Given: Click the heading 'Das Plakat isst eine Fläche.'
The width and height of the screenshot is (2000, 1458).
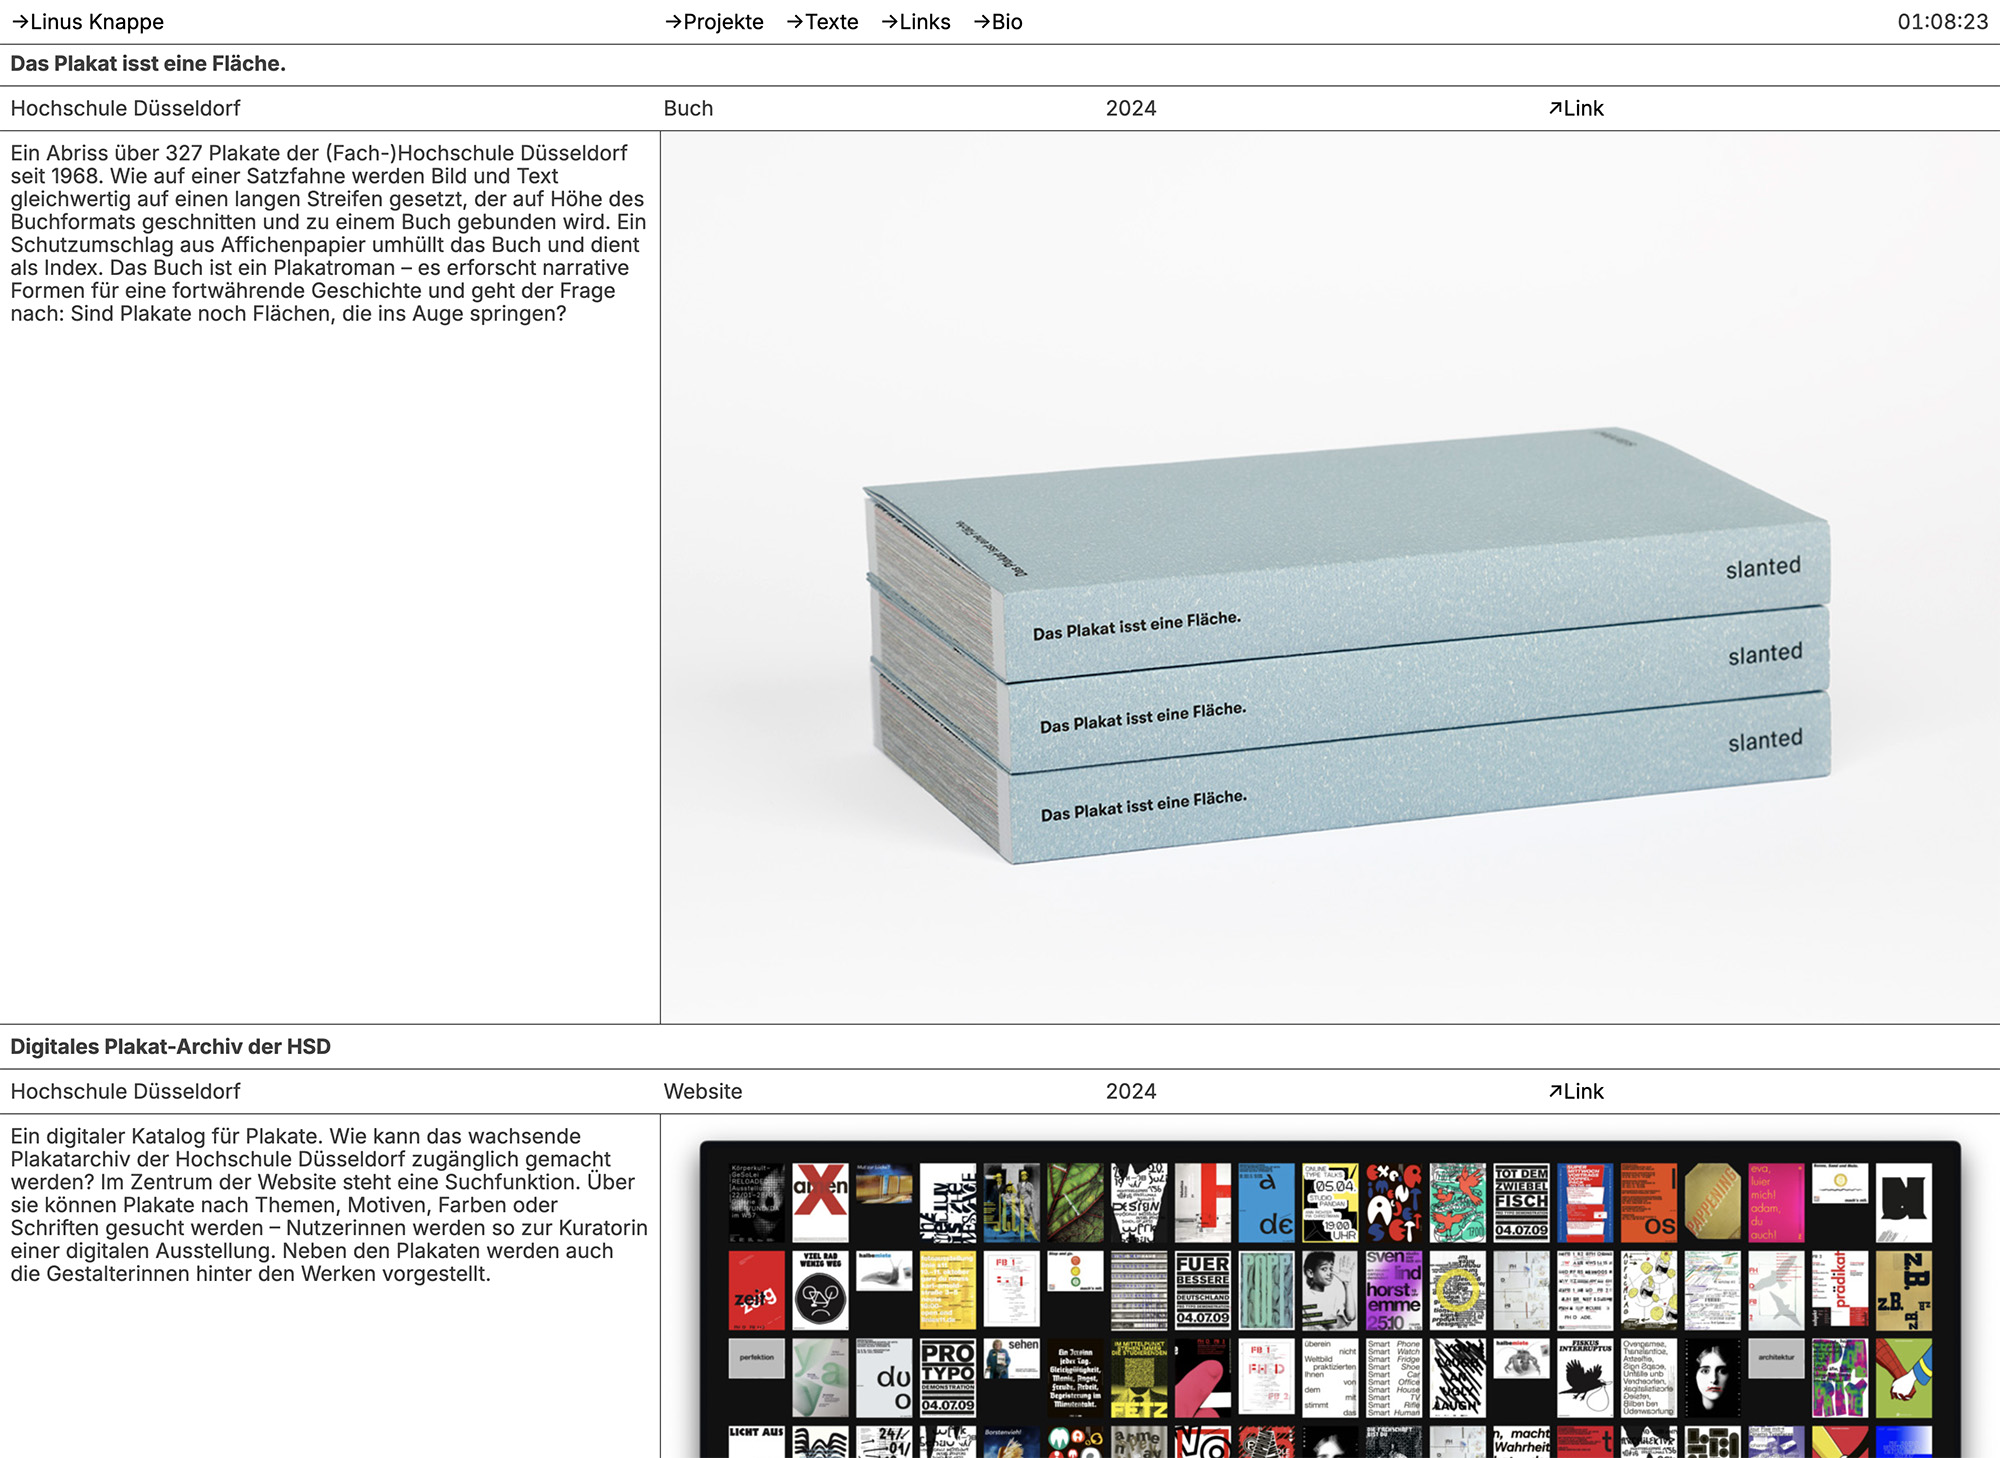Looking at the screenshot, I should point(148,64).
